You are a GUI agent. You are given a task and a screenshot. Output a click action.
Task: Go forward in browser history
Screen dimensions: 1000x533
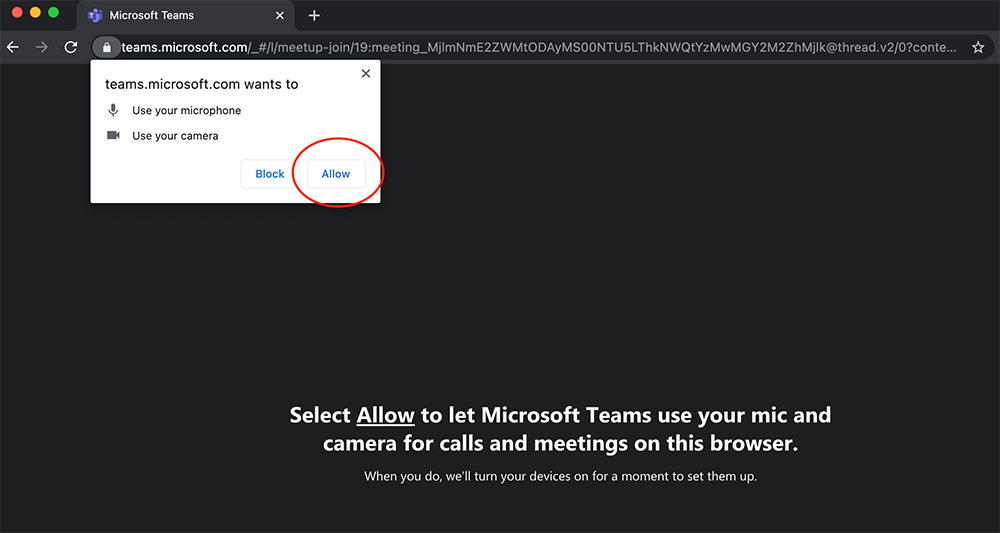click(x=41, y=47)
